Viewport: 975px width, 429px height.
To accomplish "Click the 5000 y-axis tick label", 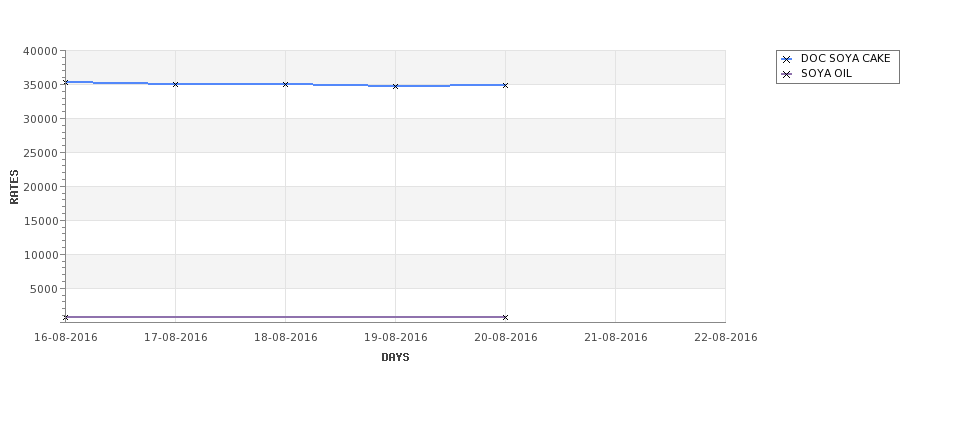I will point(44,288).
